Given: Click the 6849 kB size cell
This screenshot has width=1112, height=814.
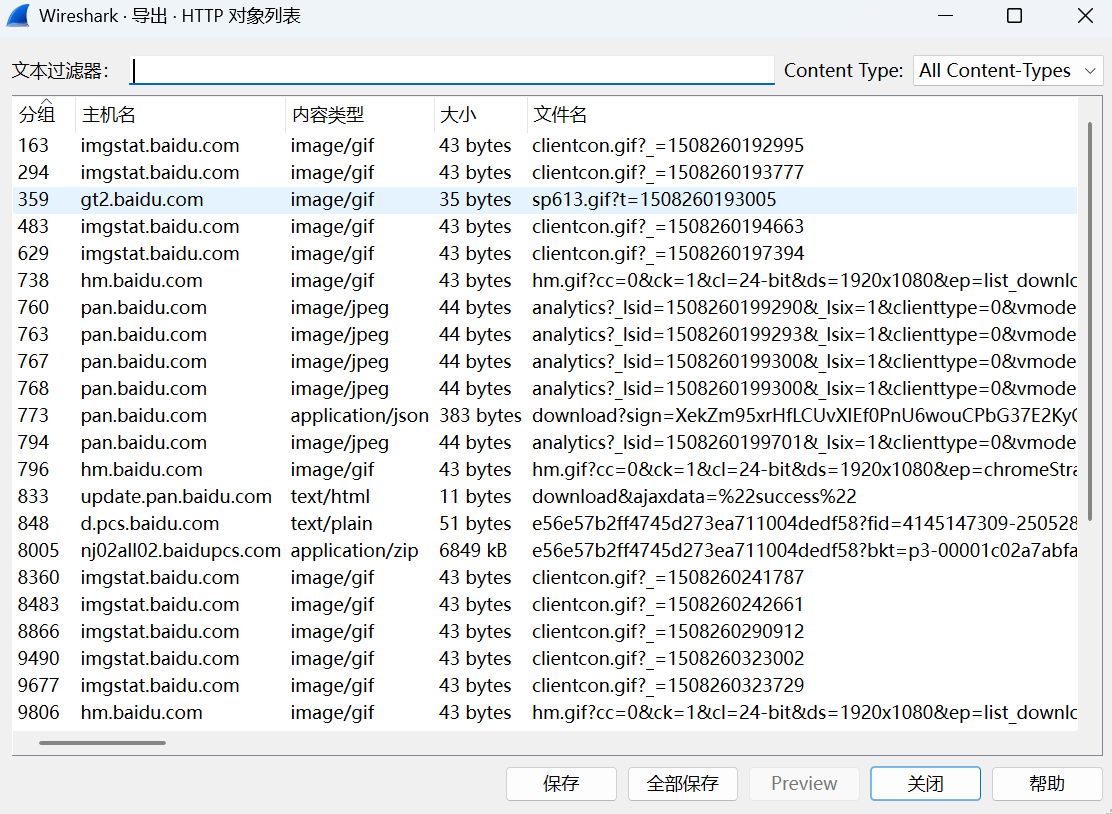Looking at the screenshot, I should click(473, 551).
